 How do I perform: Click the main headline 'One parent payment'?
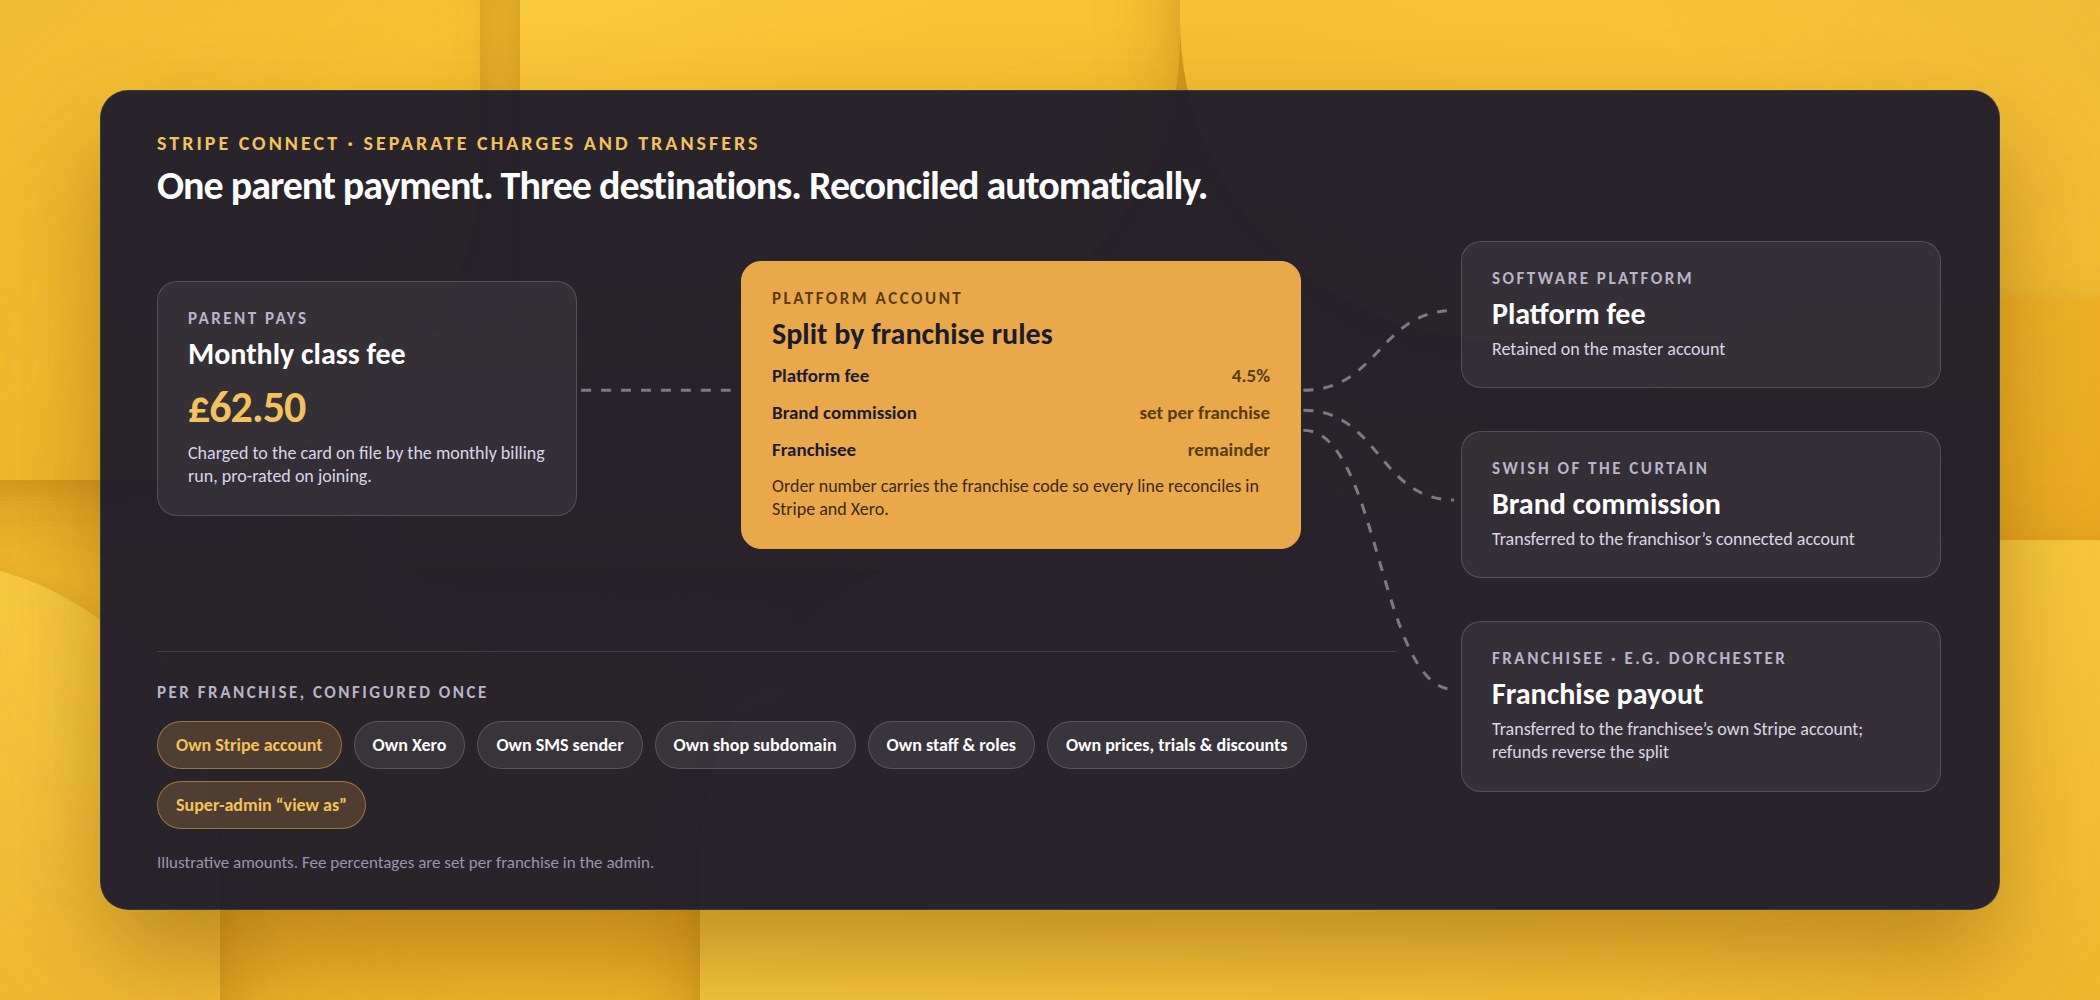pyautogui.click(x=682, y=186)
